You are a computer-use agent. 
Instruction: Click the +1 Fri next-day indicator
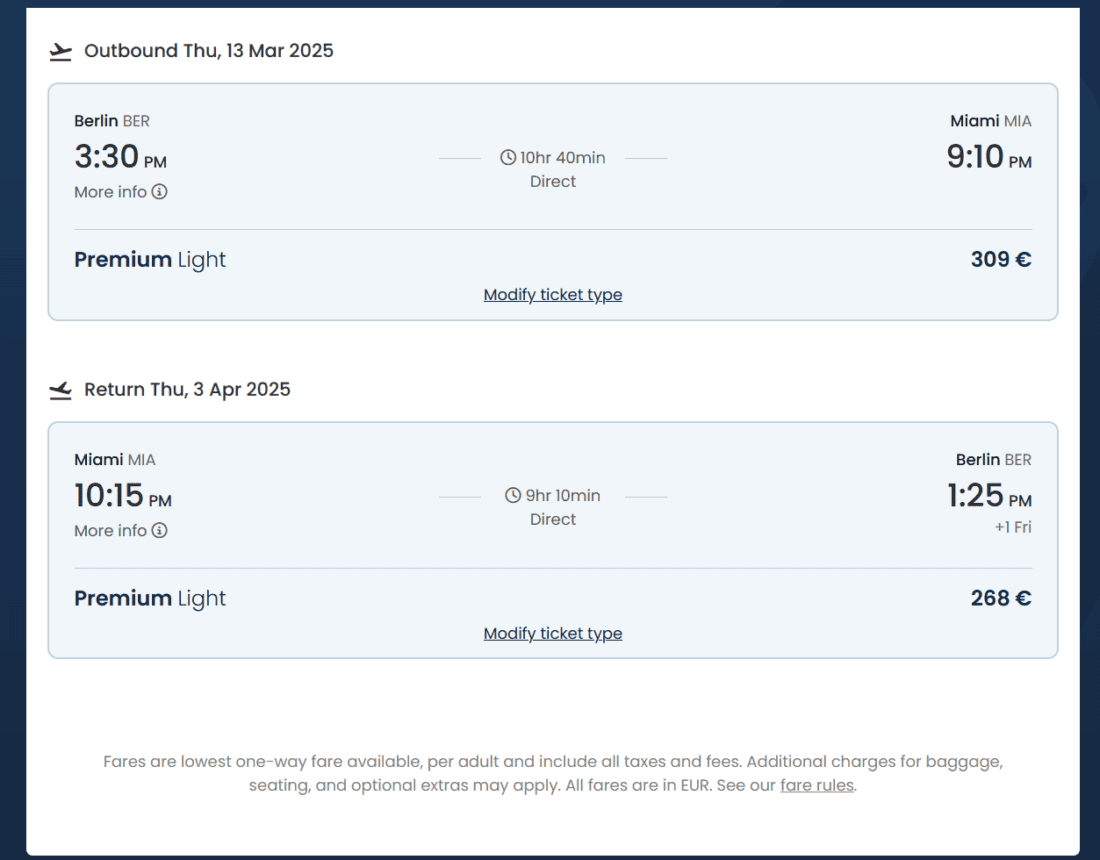[1013, 527]
